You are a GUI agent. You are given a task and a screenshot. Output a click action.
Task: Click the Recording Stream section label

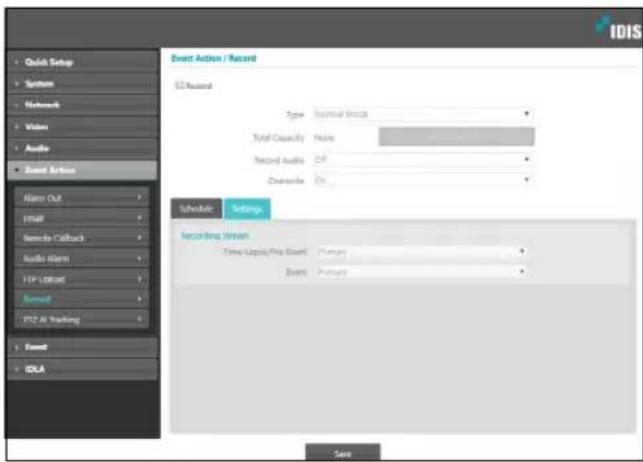[x=215, y=236]
